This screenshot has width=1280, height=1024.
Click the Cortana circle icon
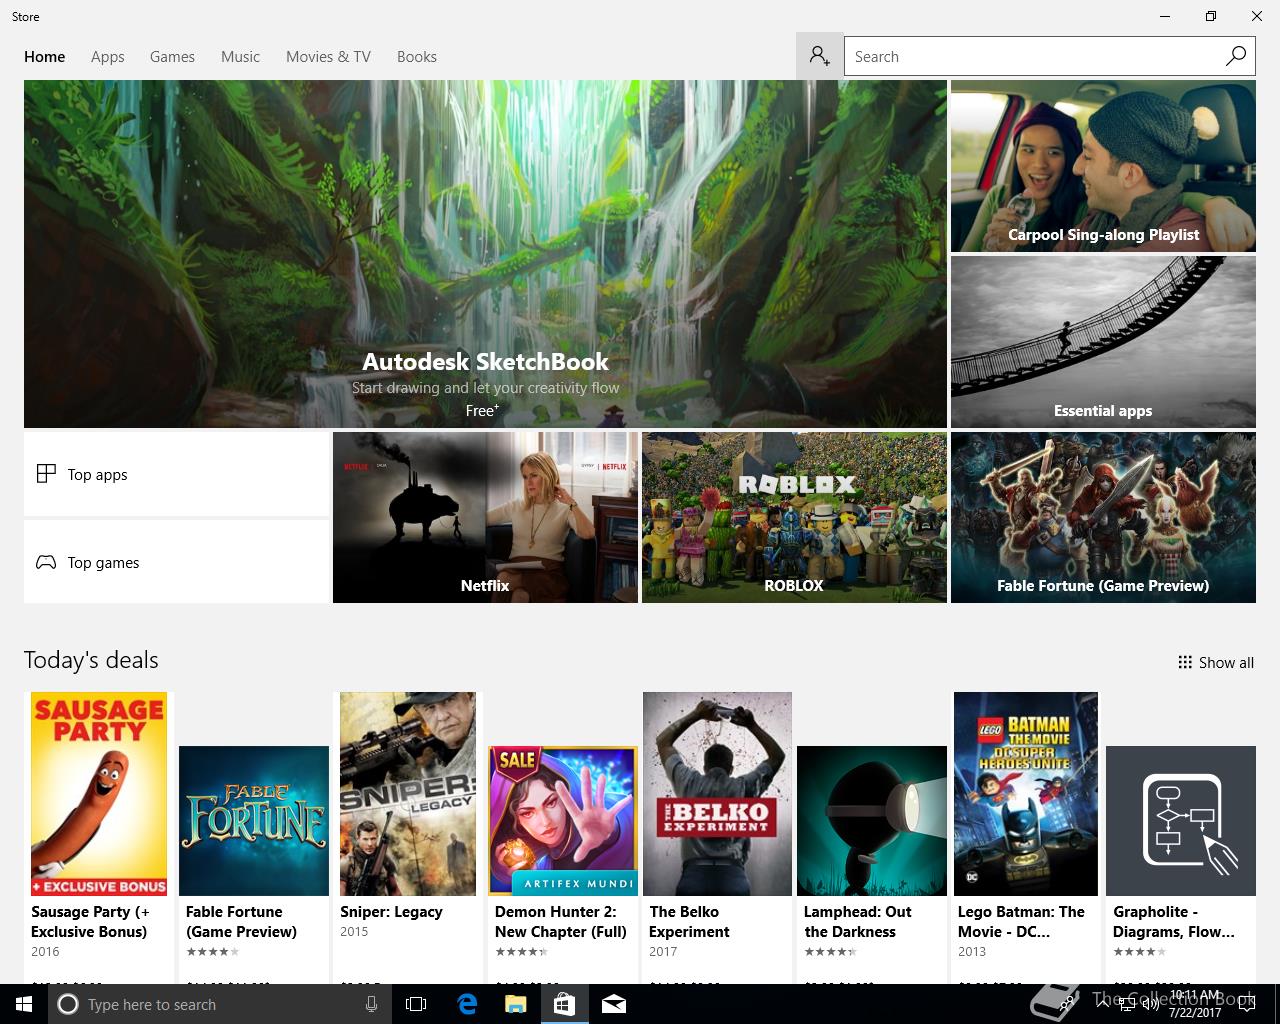click(x=68, y=1004)
